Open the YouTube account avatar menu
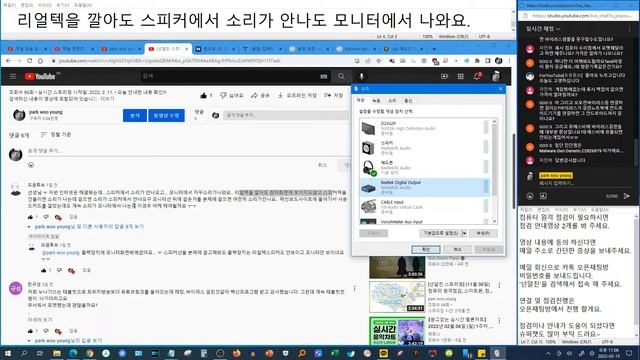640x360 pixels. (496, 76)
